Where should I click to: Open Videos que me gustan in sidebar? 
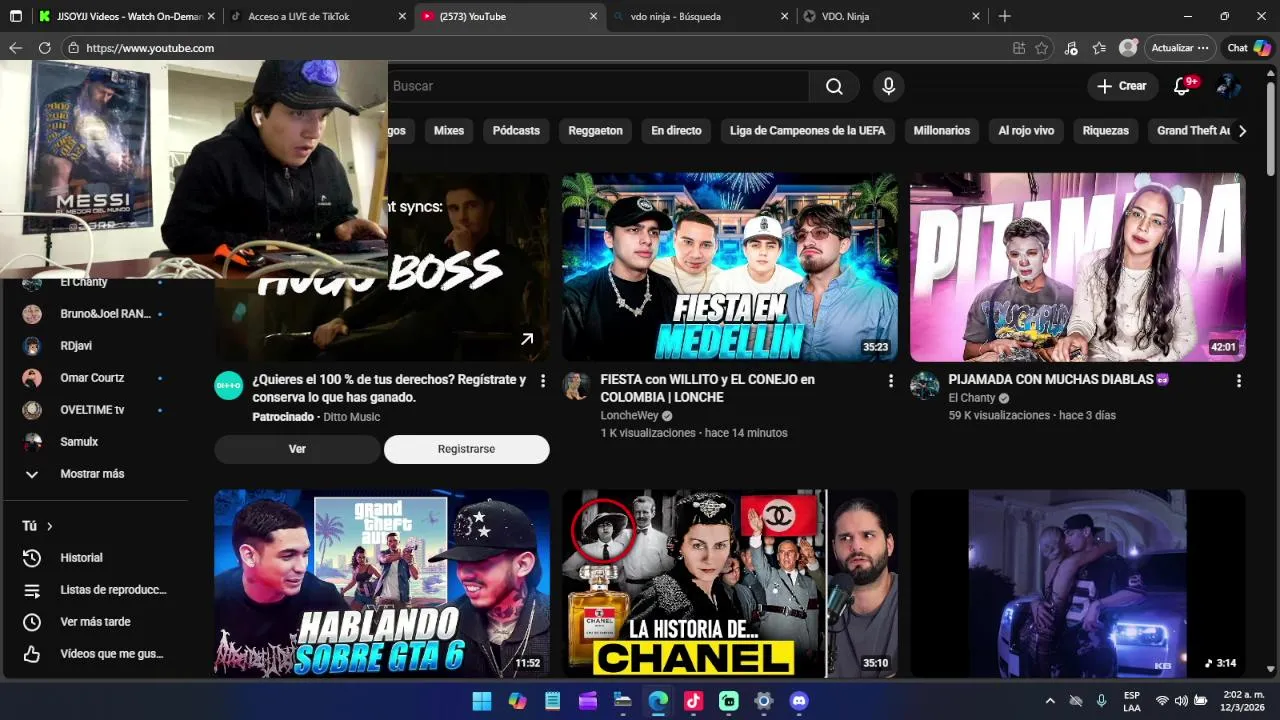(x=95, y=654)
